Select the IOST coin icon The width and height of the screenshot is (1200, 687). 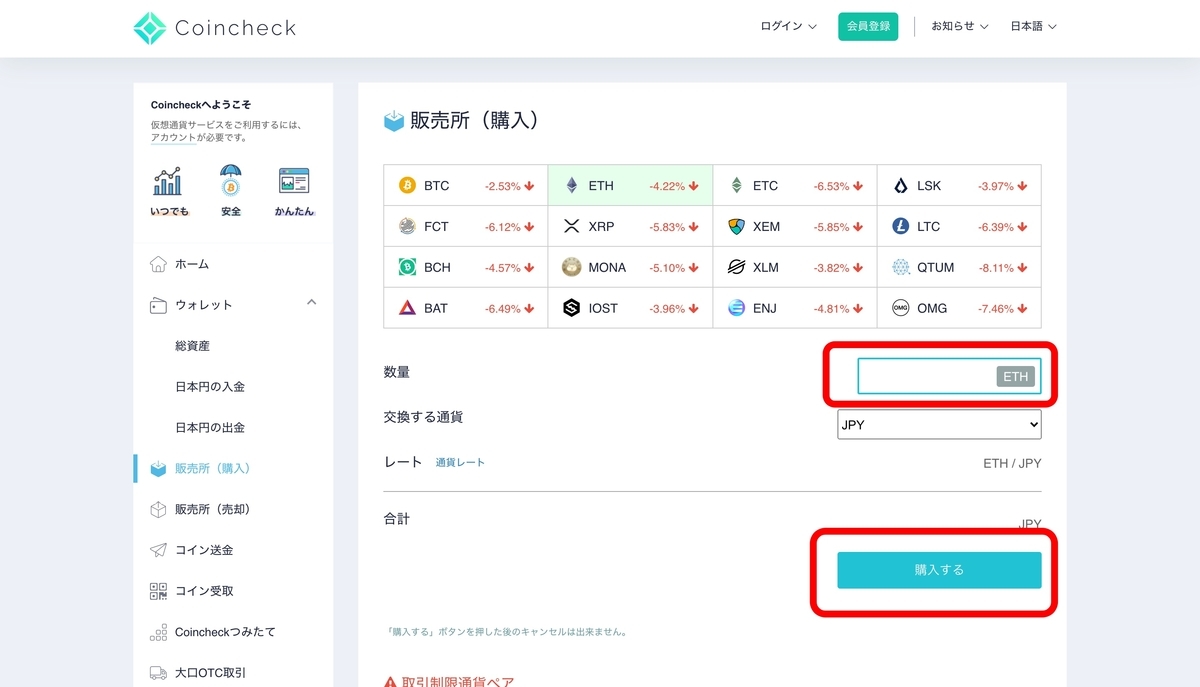tap(572, 308)
